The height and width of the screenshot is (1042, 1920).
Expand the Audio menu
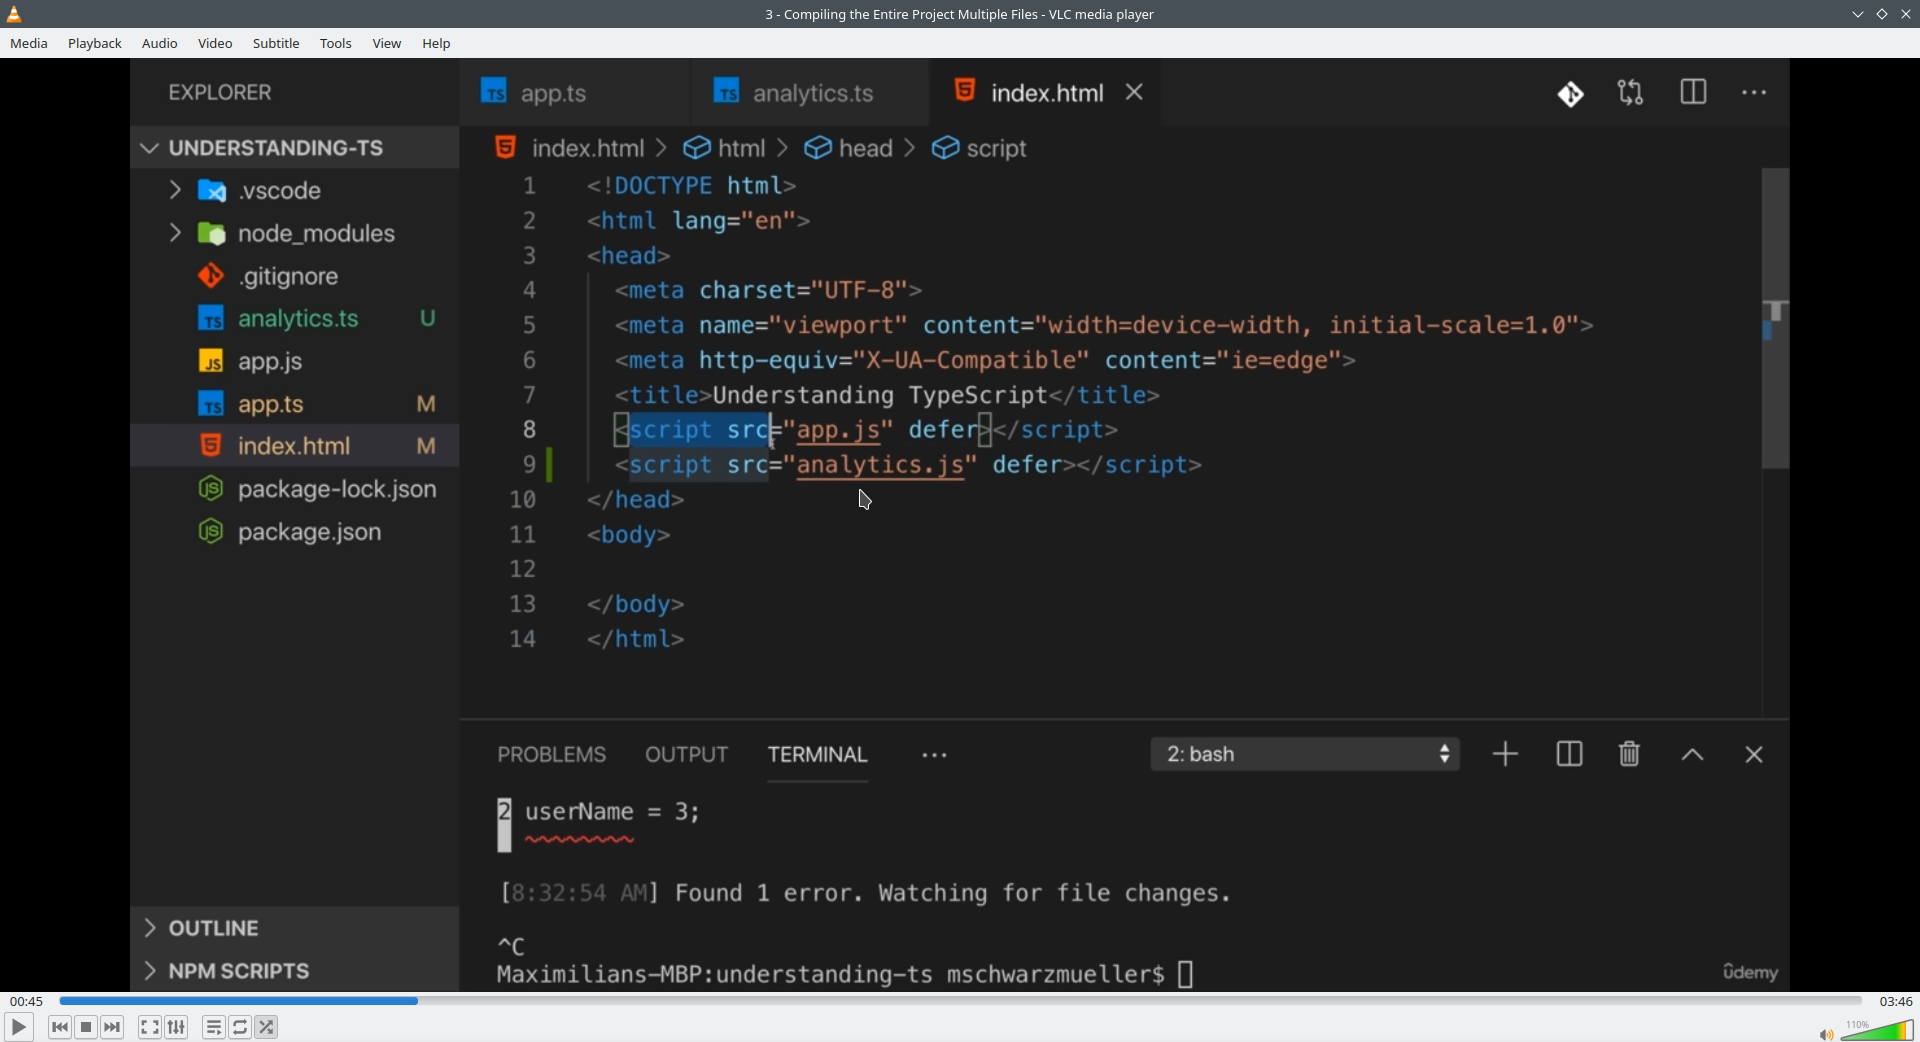coord(160,43)
